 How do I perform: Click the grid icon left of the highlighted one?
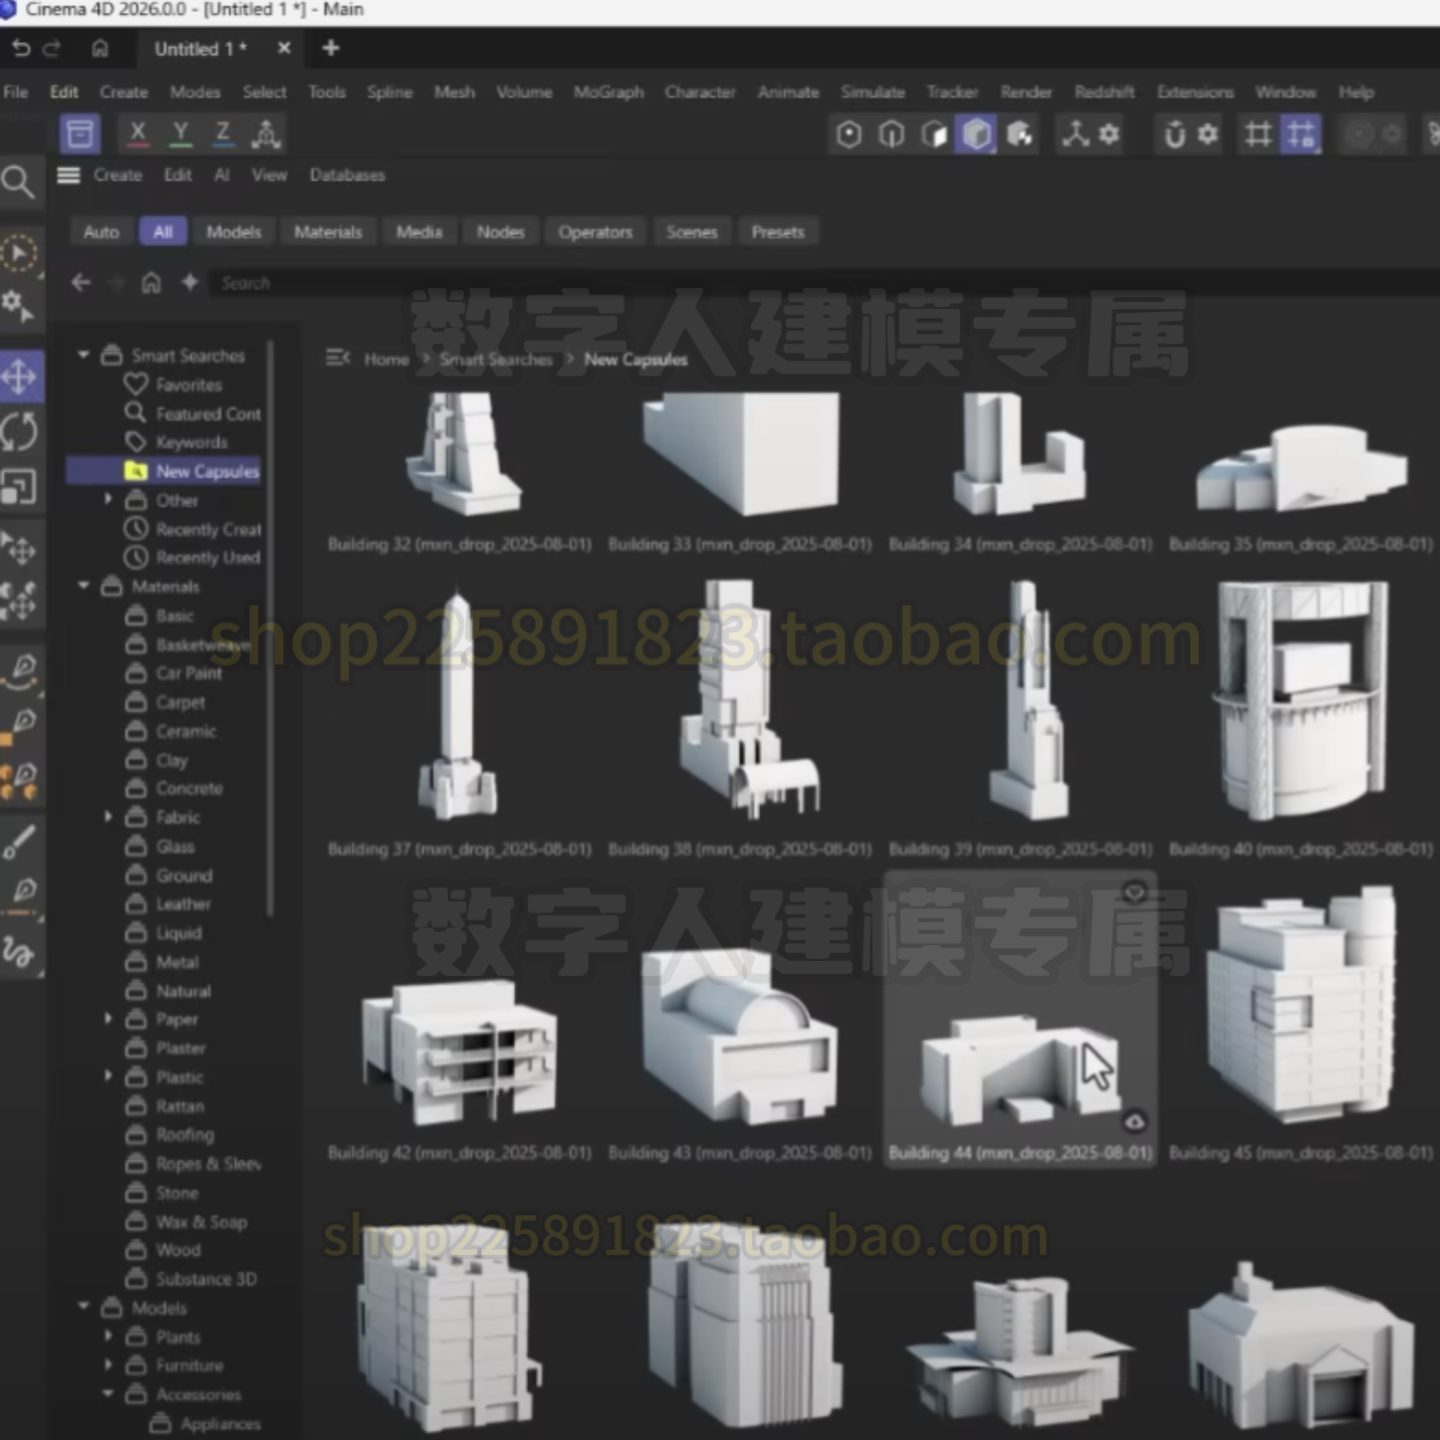[x=1258, y=134]
